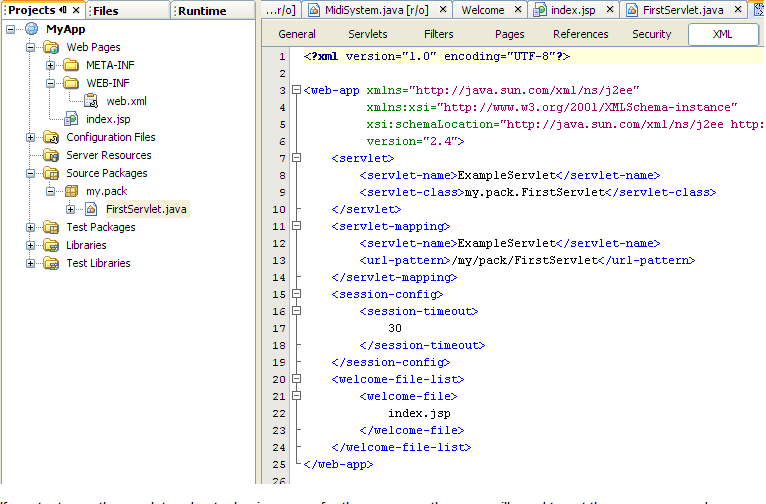Click the my.pack package icon
This screenshot has width=766, height=504.
click(x=71, y=191)
